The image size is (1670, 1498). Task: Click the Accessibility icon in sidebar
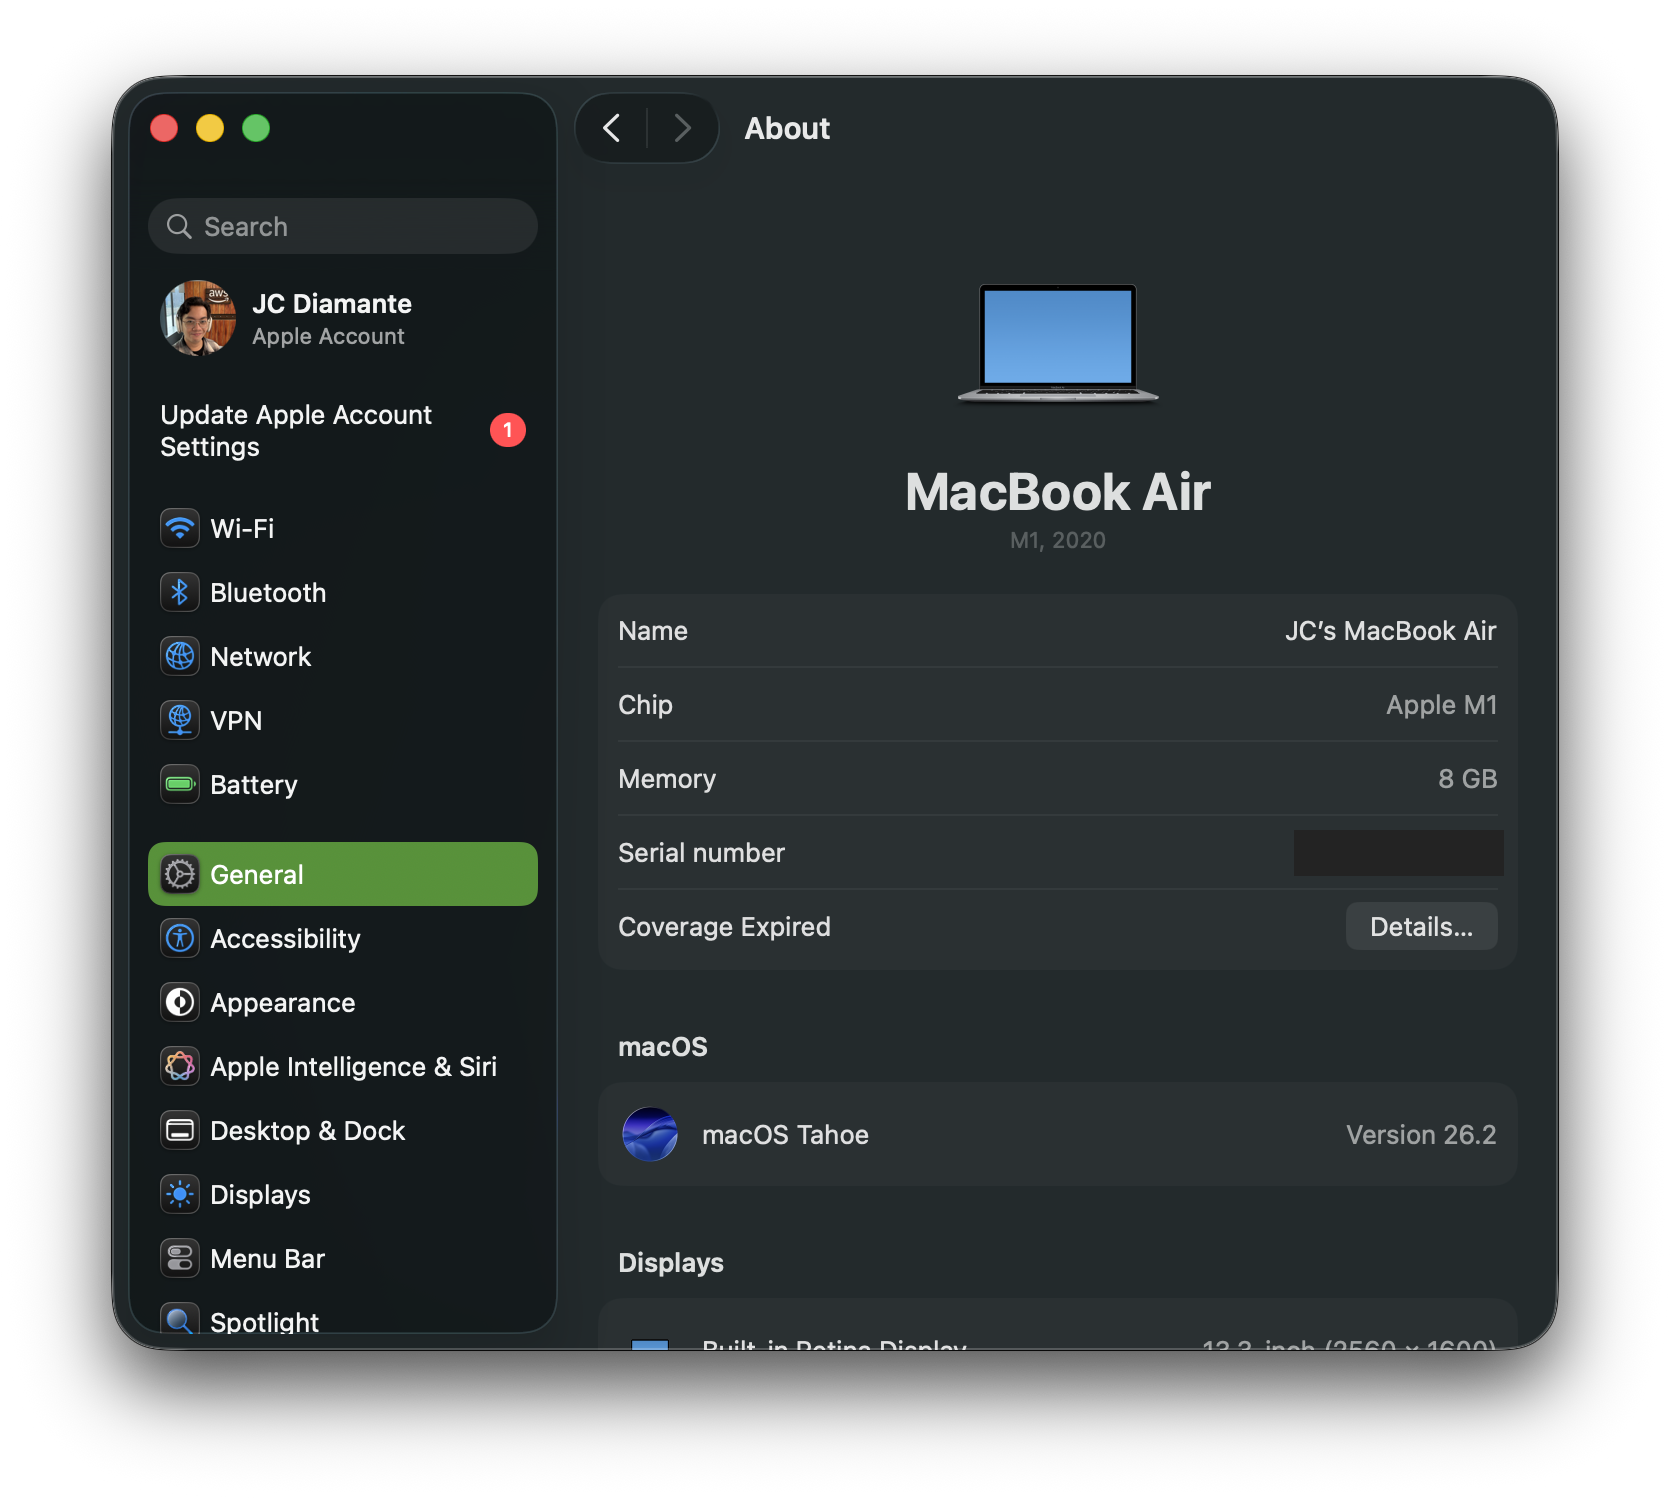click(x=180, y=938)
